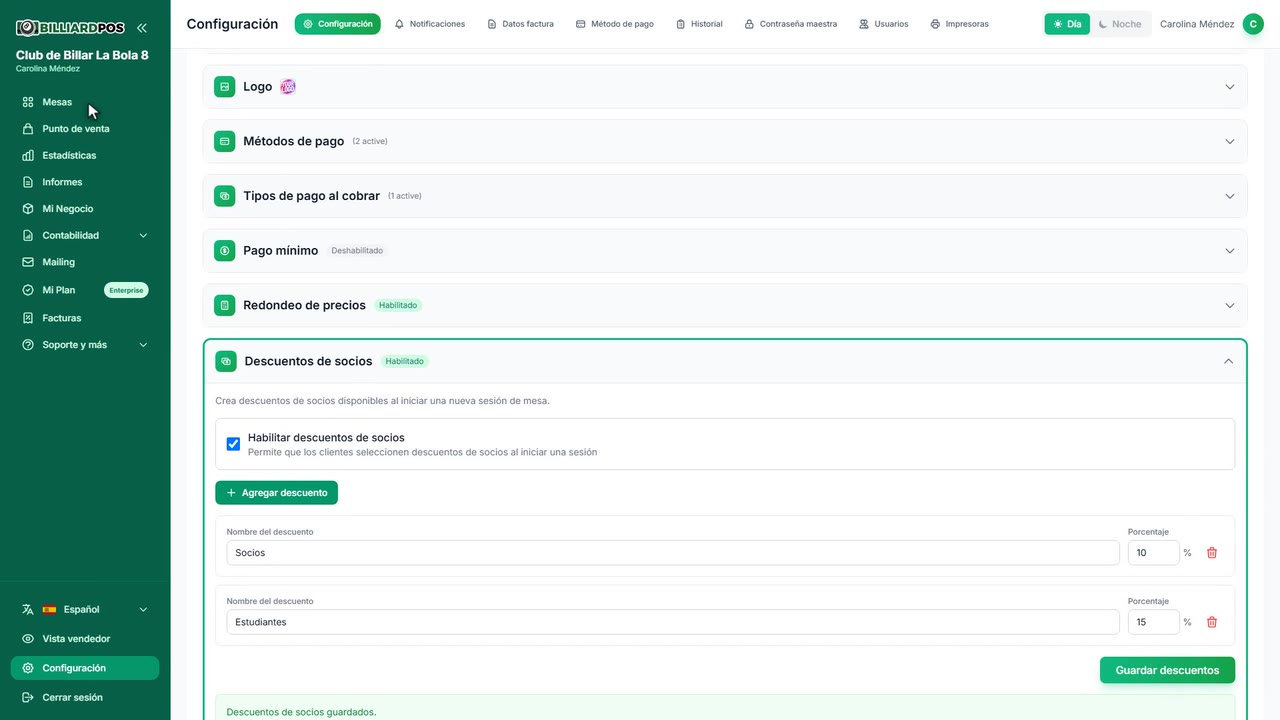Uncheck Habilitar descuentos de socios checkbox

pos(233,444)
